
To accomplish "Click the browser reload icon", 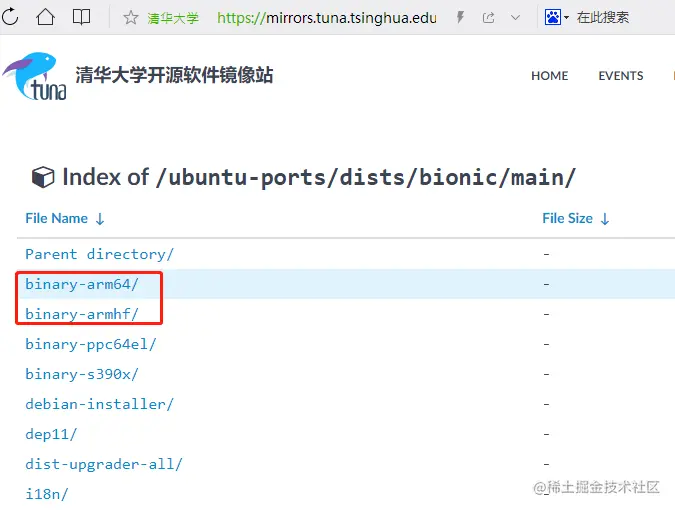I will tap(10, 17).
